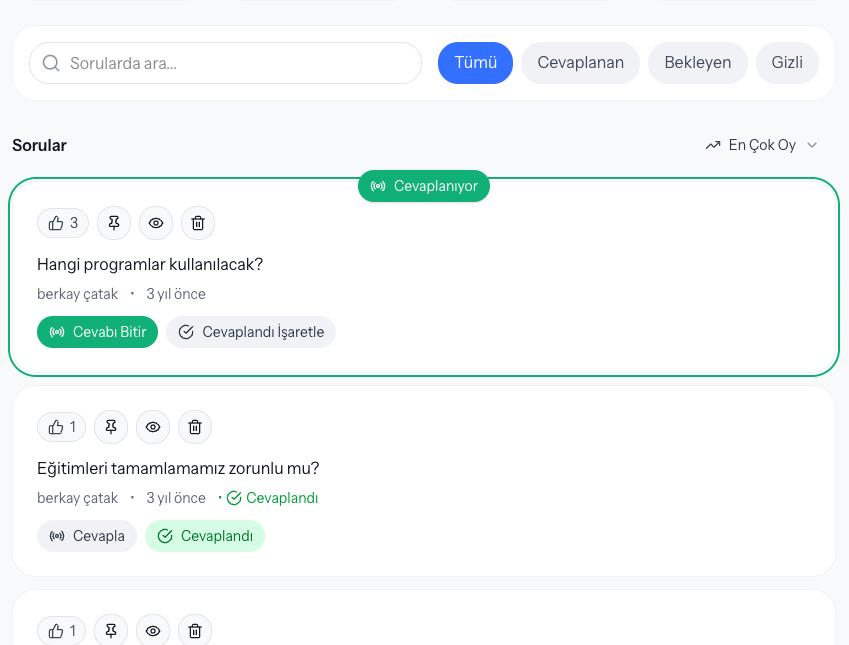Upvote the question "Hangi programlar kullanılacak?"
The height and width of the screenshot is (645, 849).
pos(62,222)
